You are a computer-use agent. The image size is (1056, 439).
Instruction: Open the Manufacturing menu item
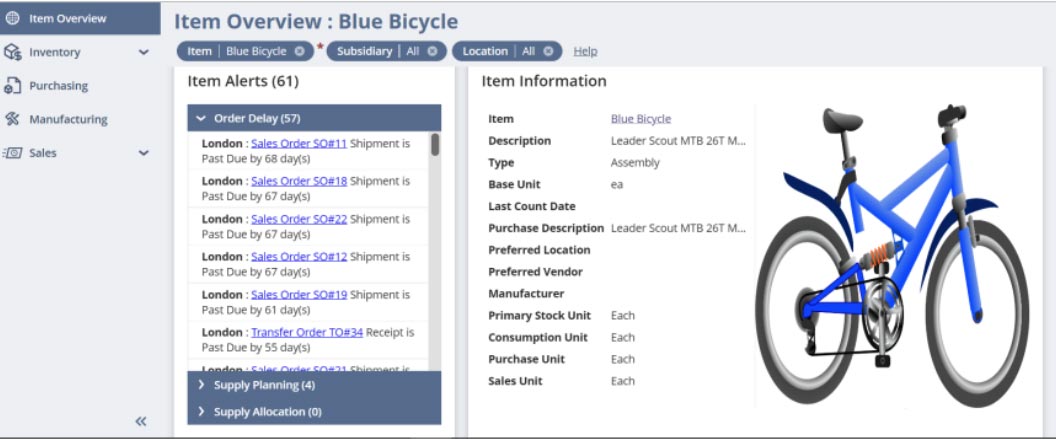pyautogui.click(x=68, y=119)
